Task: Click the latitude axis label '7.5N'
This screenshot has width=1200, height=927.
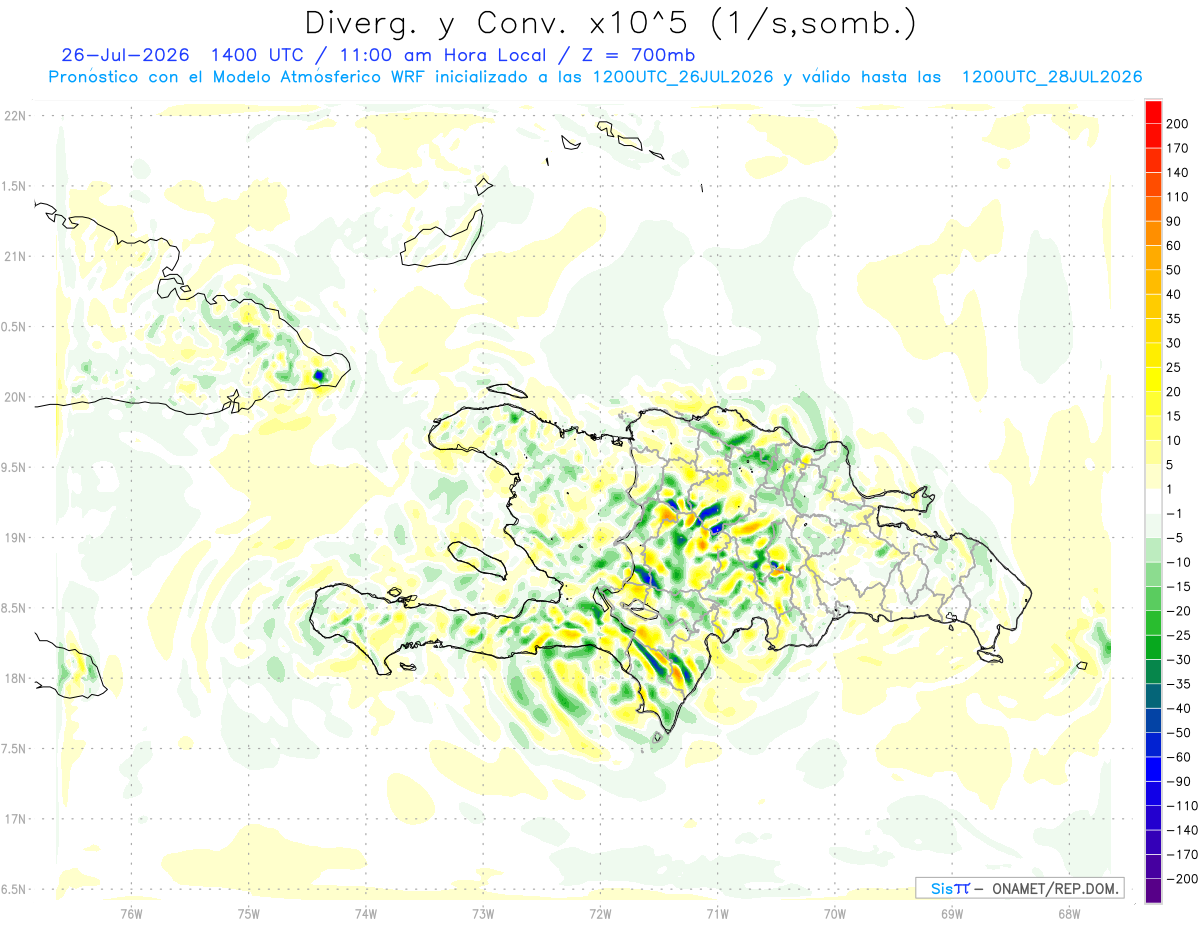Action: tap(13, 749)
